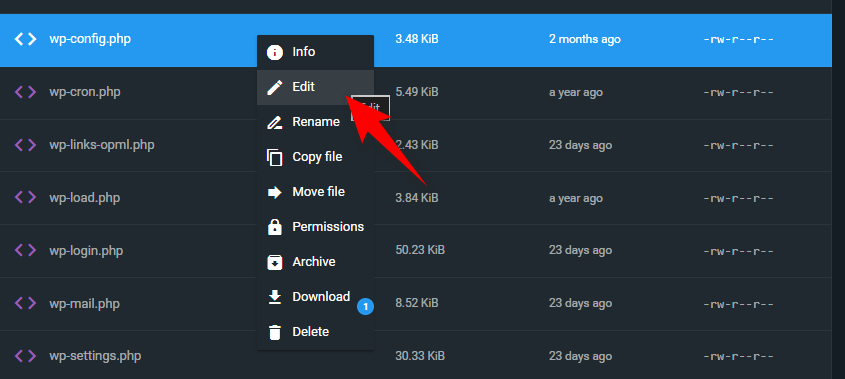Click the Move file arrow icon

[275, 192]
